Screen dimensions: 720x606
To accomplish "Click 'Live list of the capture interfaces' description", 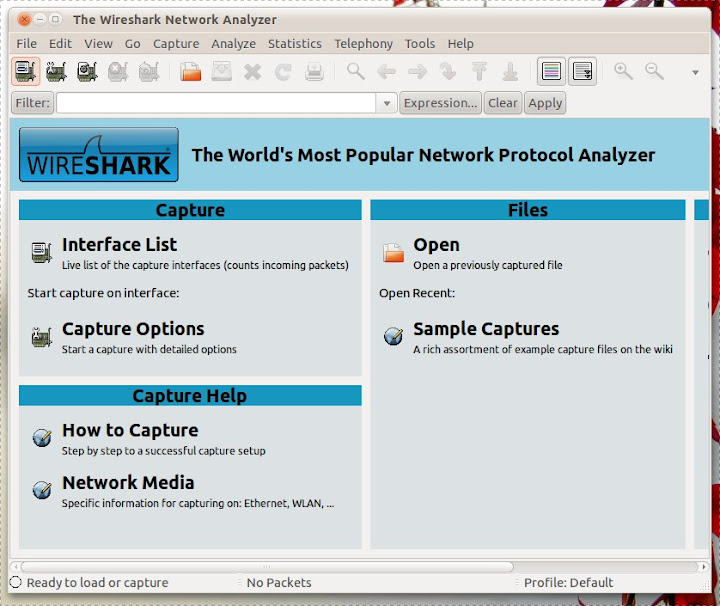I will [205, 265].
